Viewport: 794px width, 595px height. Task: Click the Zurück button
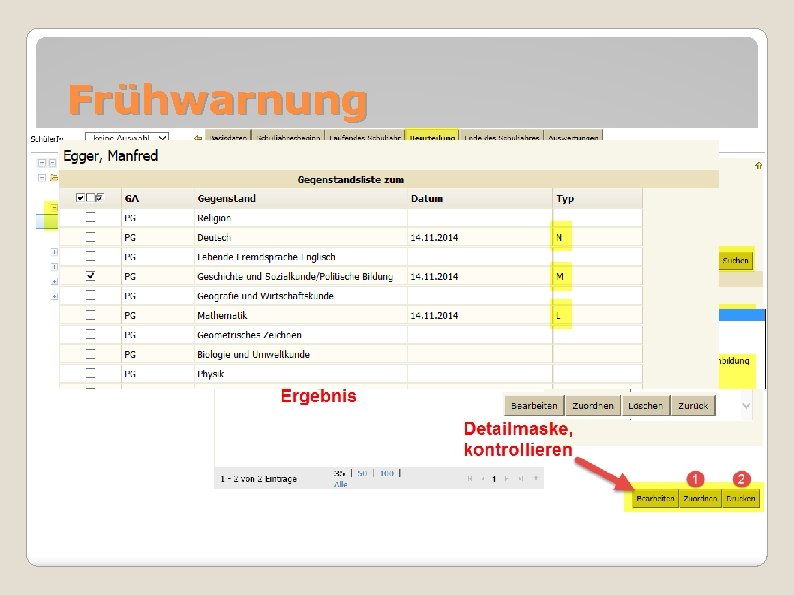[x=693, y=406]
